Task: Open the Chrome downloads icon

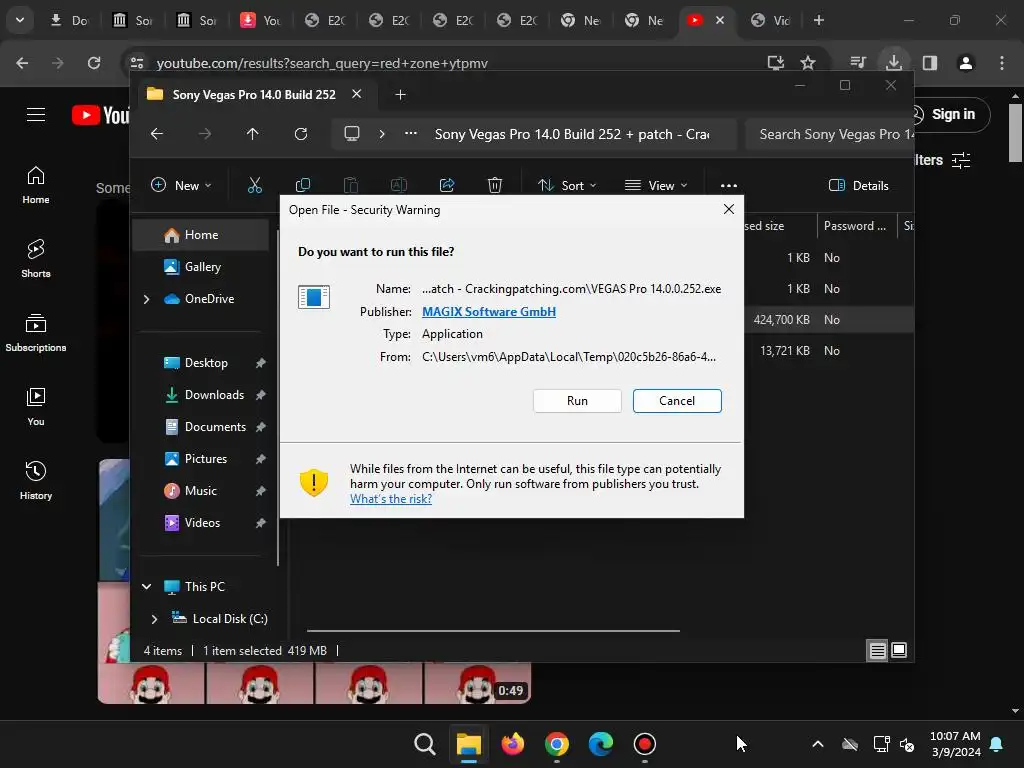Action: click(893, 63)
